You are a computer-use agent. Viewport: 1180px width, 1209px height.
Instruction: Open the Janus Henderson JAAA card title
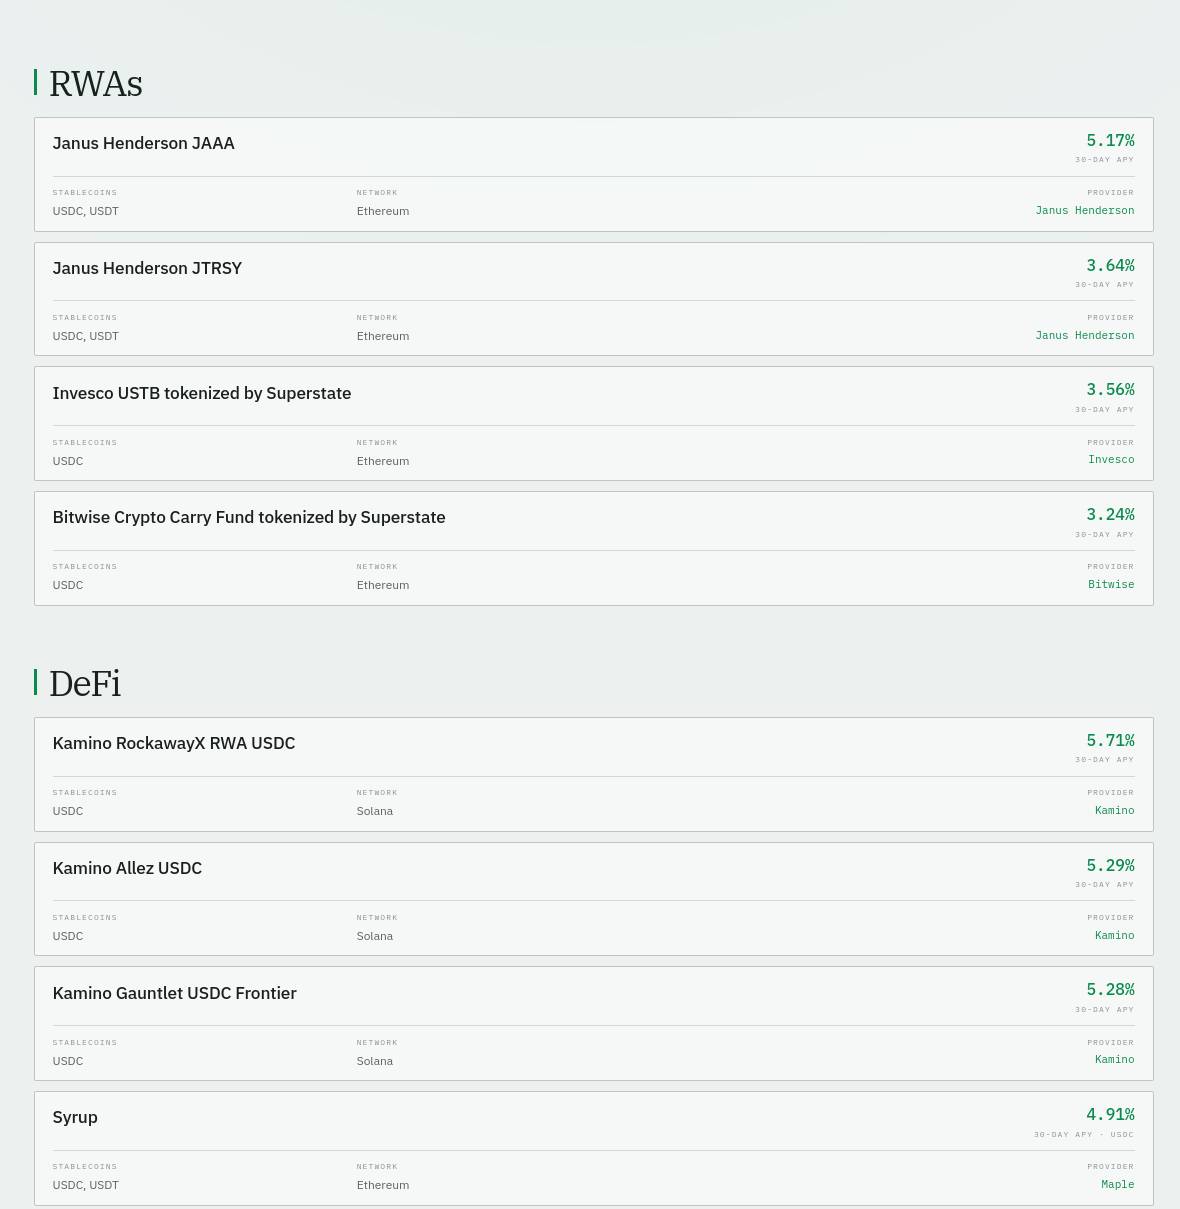click(143, 143)
